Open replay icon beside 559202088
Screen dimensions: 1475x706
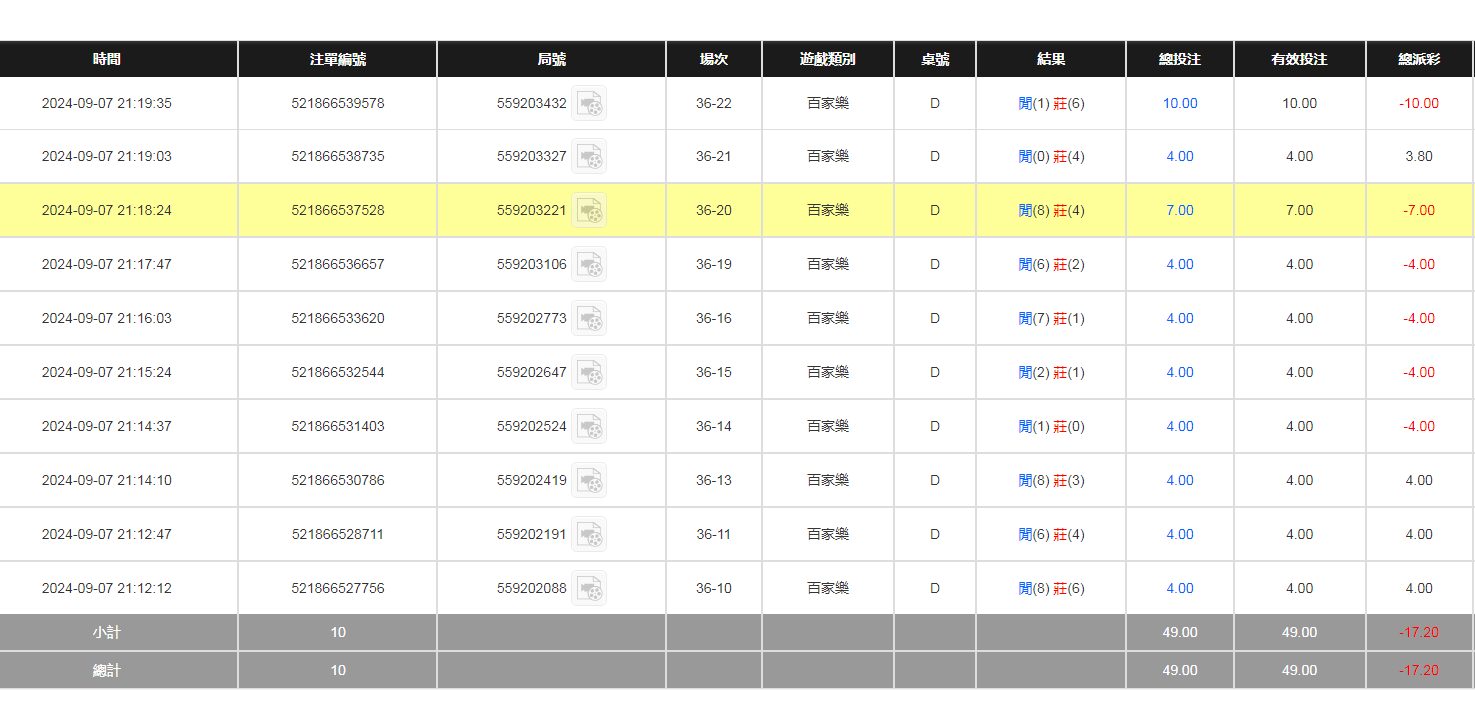[x=589, y=589]
